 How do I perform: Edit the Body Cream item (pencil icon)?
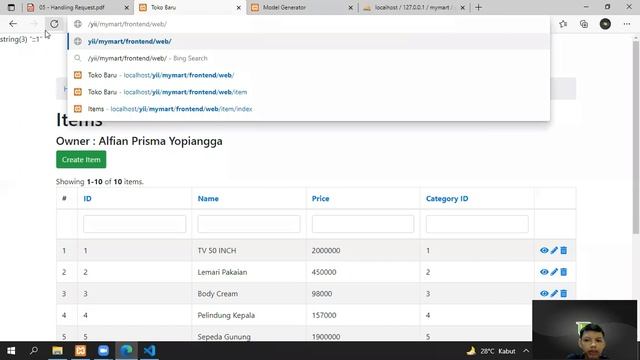[x=554, y=293]
